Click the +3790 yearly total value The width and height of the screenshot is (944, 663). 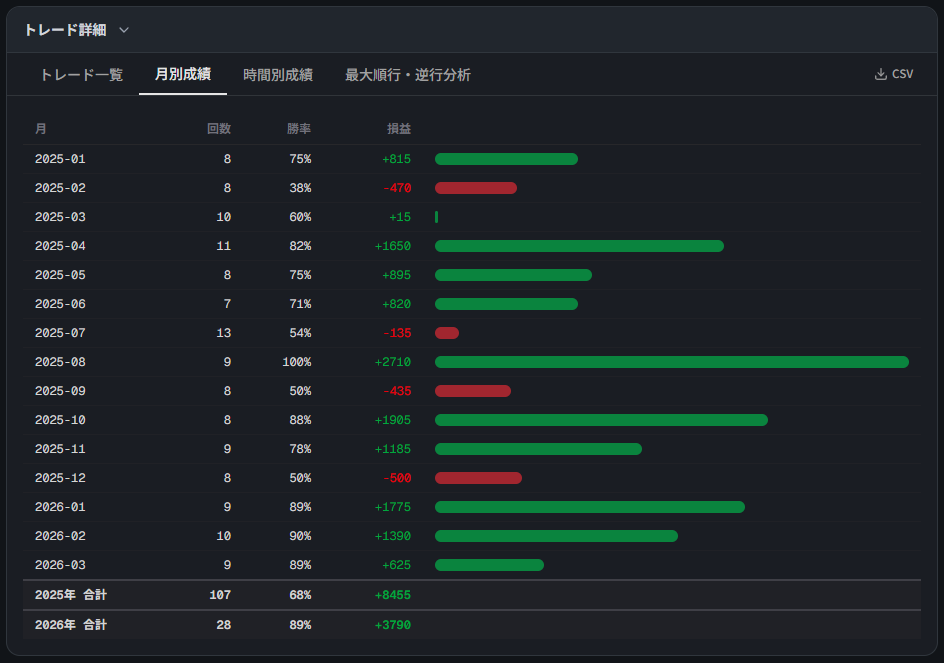click(x=393, y=625)
